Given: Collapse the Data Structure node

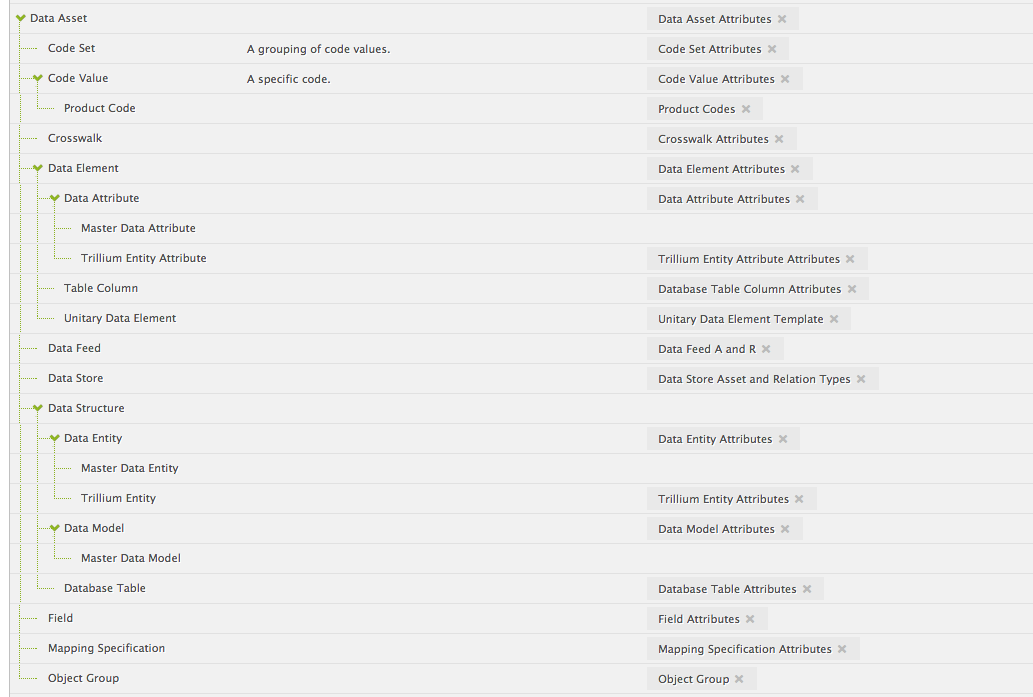Looking at the screenshot, I should (x=38, y=408).
